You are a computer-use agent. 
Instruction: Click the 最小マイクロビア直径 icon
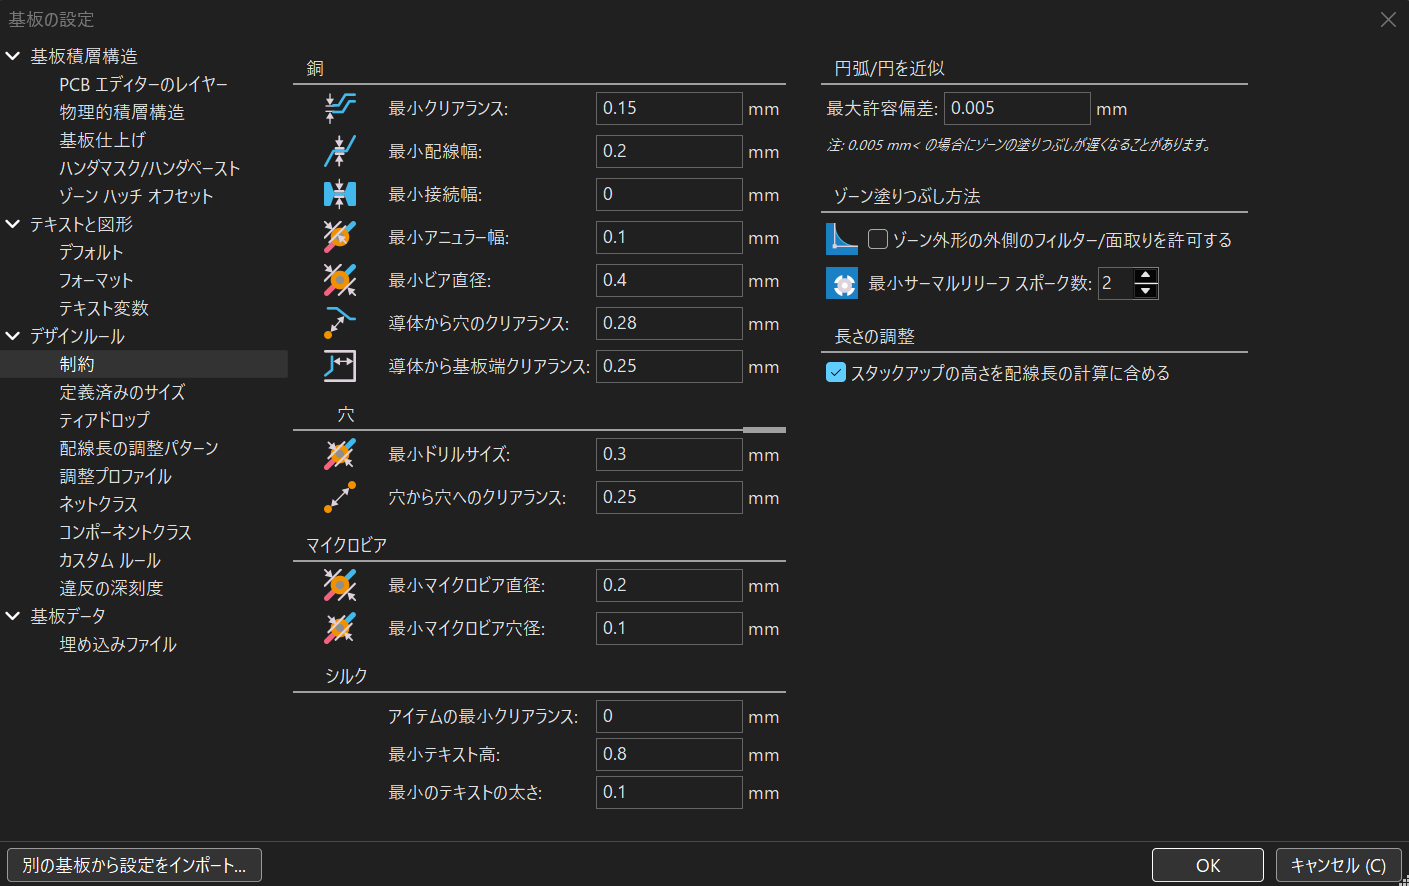pyautogui.click(x=340, y=585)
